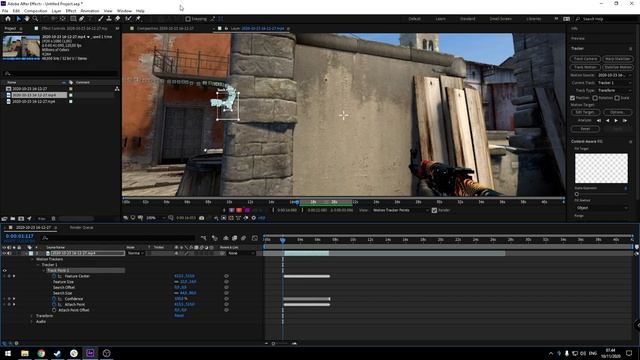Click the After Effects taskbar icon
This screenshot has height=360, width=640.
90,353
